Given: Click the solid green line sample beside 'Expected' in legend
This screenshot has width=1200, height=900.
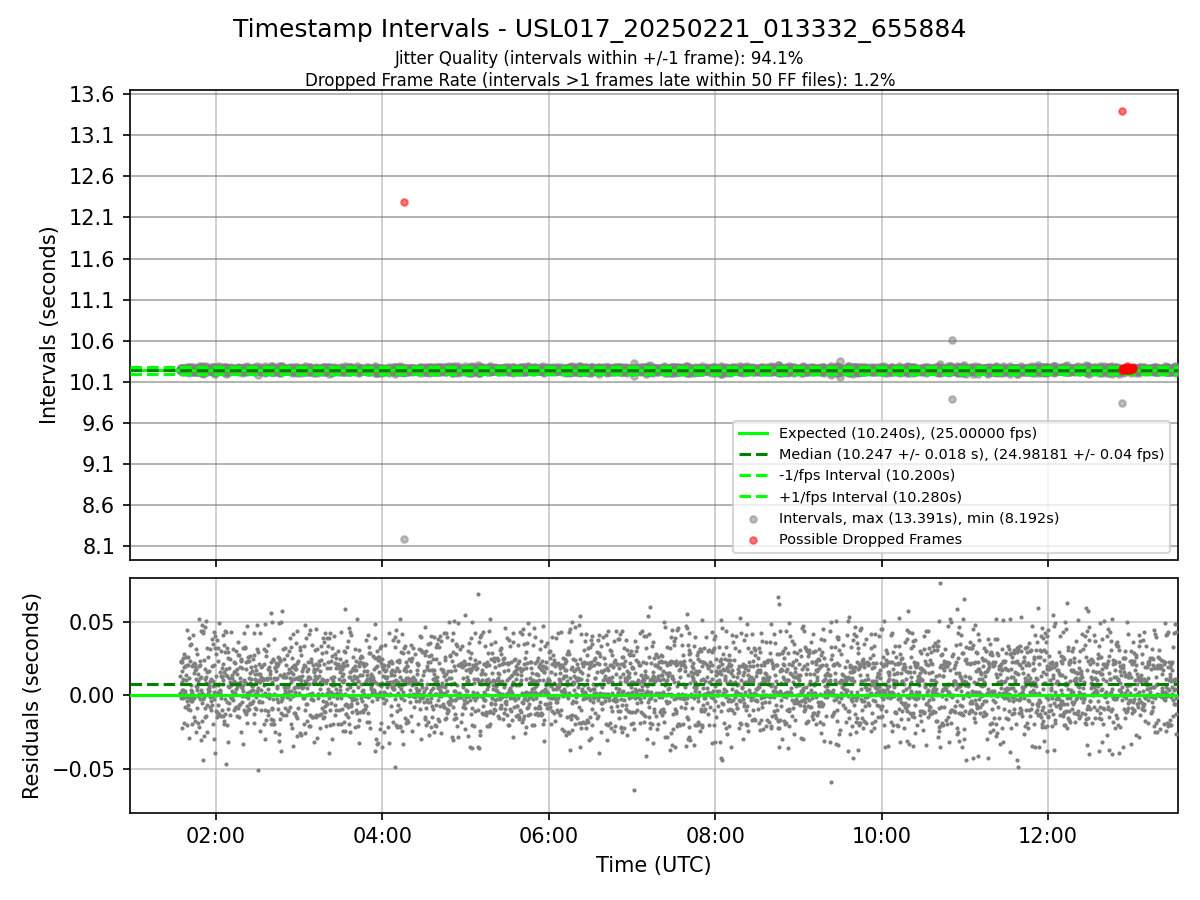Looking at the screenshot, I should tap(754, 433).
